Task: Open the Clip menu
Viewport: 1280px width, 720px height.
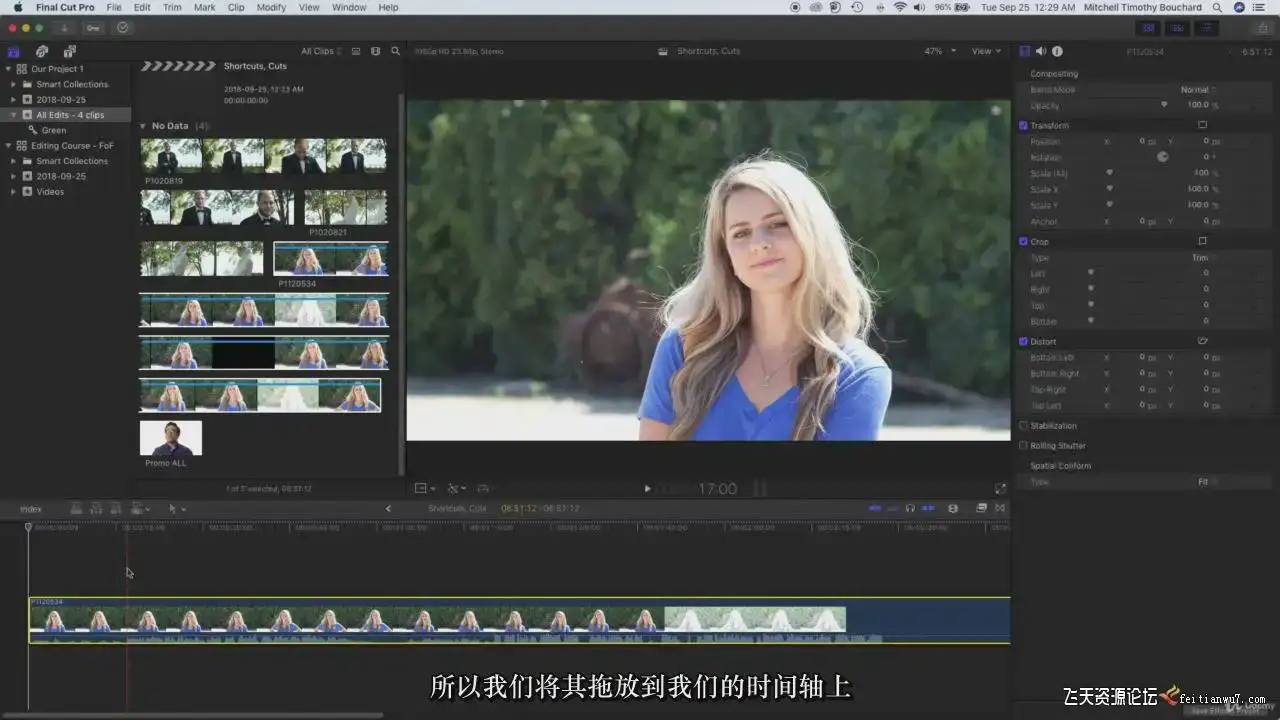Action: (236, 7)
